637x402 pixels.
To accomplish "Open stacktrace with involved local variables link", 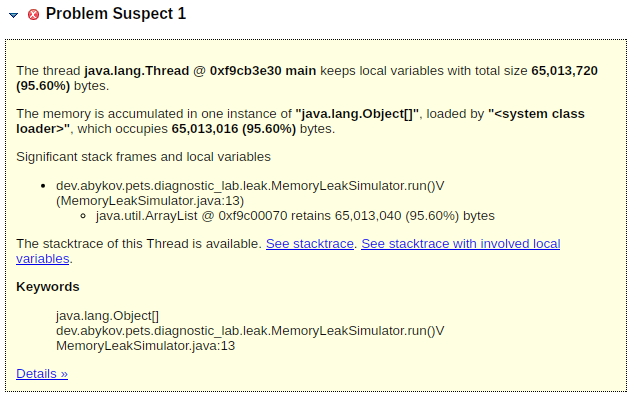I will coord(460,244).
